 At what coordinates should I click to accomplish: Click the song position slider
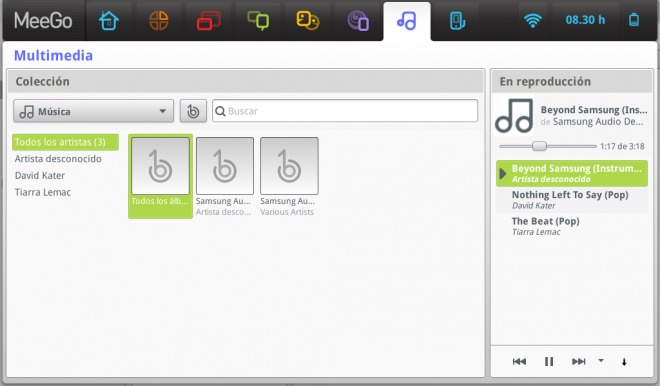(548, 146)
